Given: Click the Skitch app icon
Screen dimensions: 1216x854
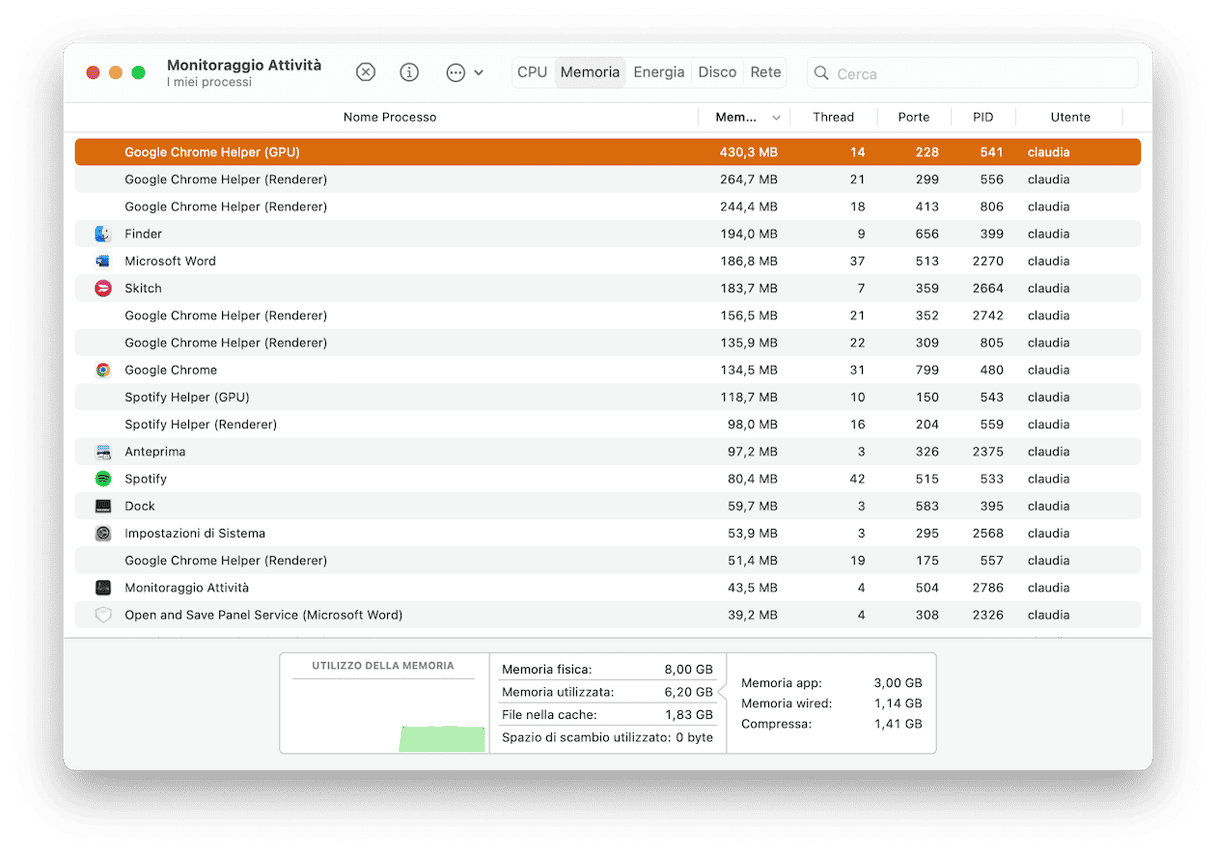Looking at the screenshot, I should click(x=103, y=288).
